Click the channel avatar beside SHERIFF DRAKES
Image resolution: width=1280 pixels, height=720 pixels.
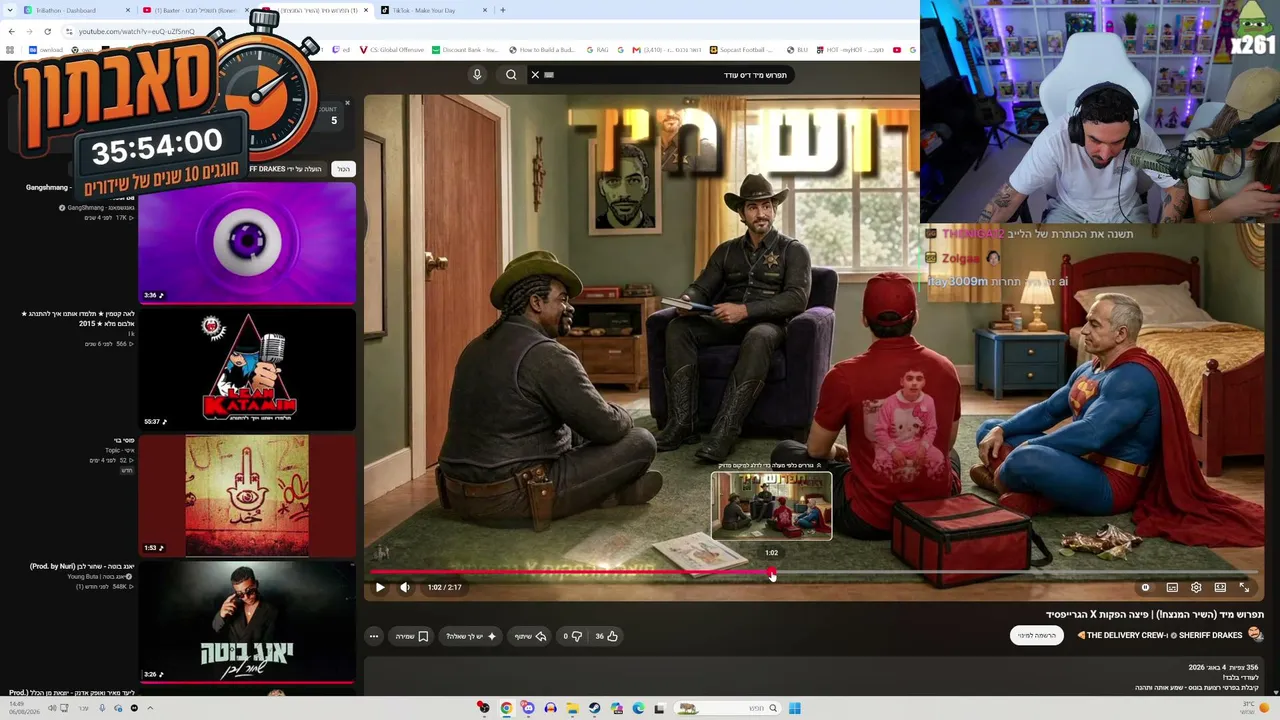[1257, 635]
